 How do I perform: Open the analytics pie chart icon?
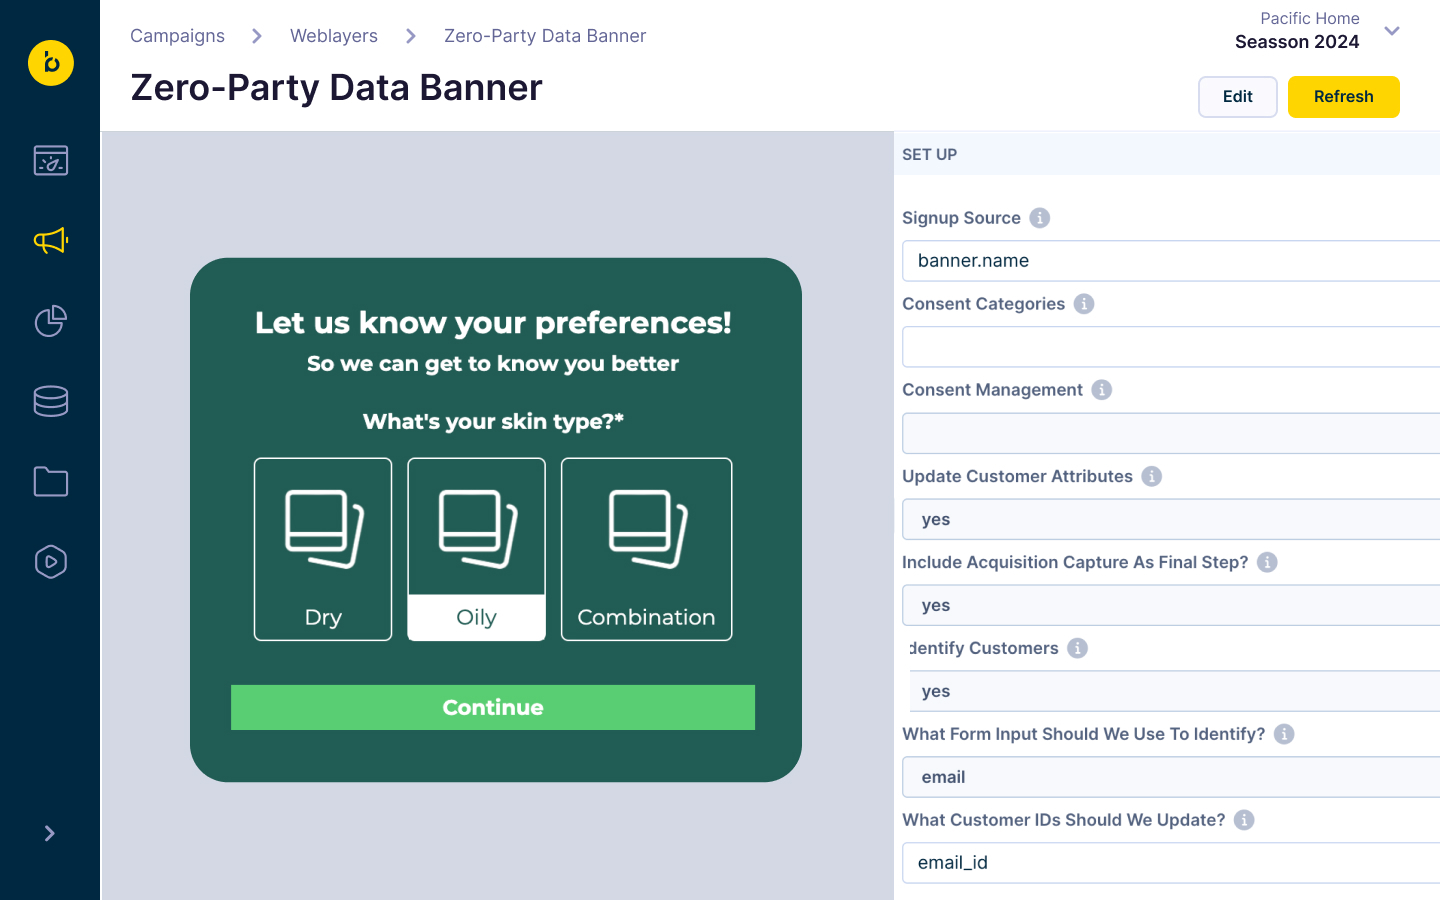point(51,321)
